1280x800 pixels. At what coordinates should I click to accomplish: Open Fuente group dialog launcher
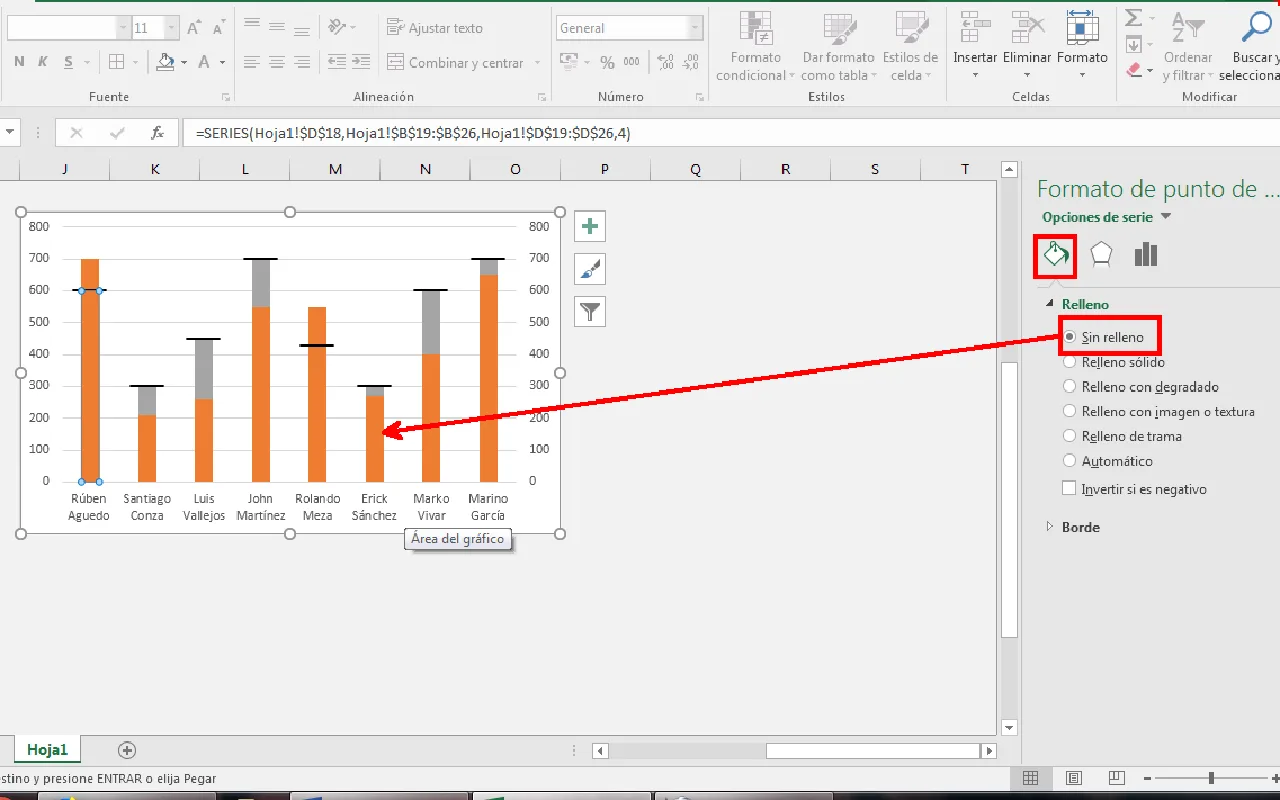click(x=226, y=97)
